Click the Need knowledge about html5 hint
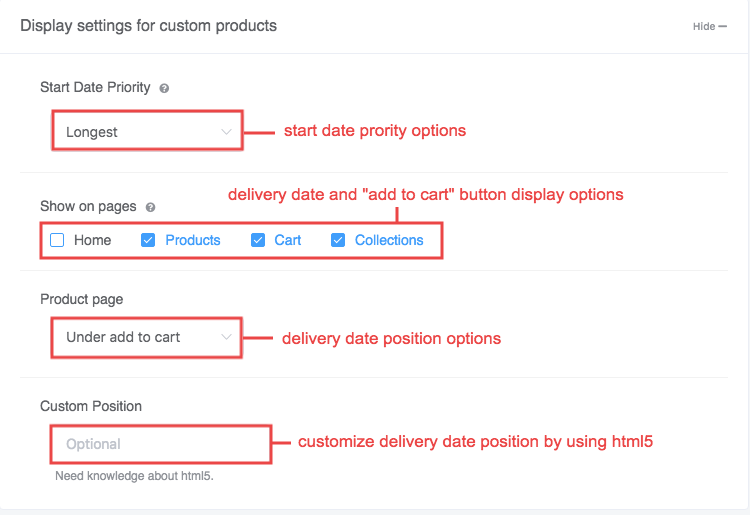 point(134,476)
